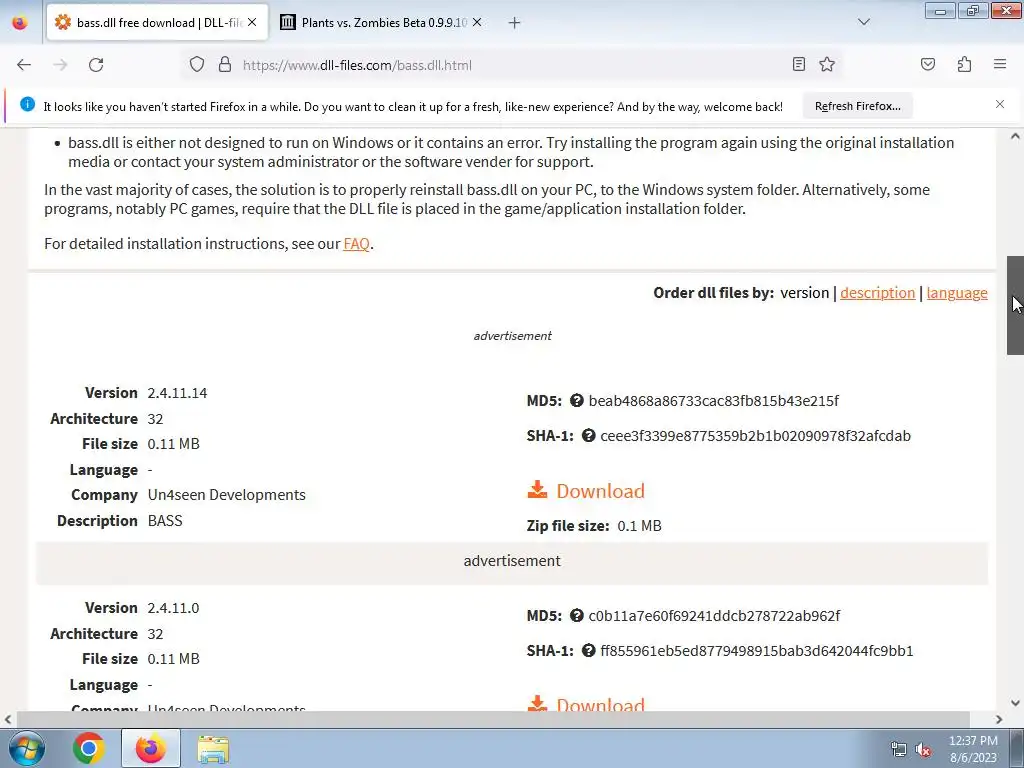Click SHA-1 hash ceee3f3399e8775359b2b1b02090978f32afcdab
1024x768 pixels.
click(x=756, y=436)
